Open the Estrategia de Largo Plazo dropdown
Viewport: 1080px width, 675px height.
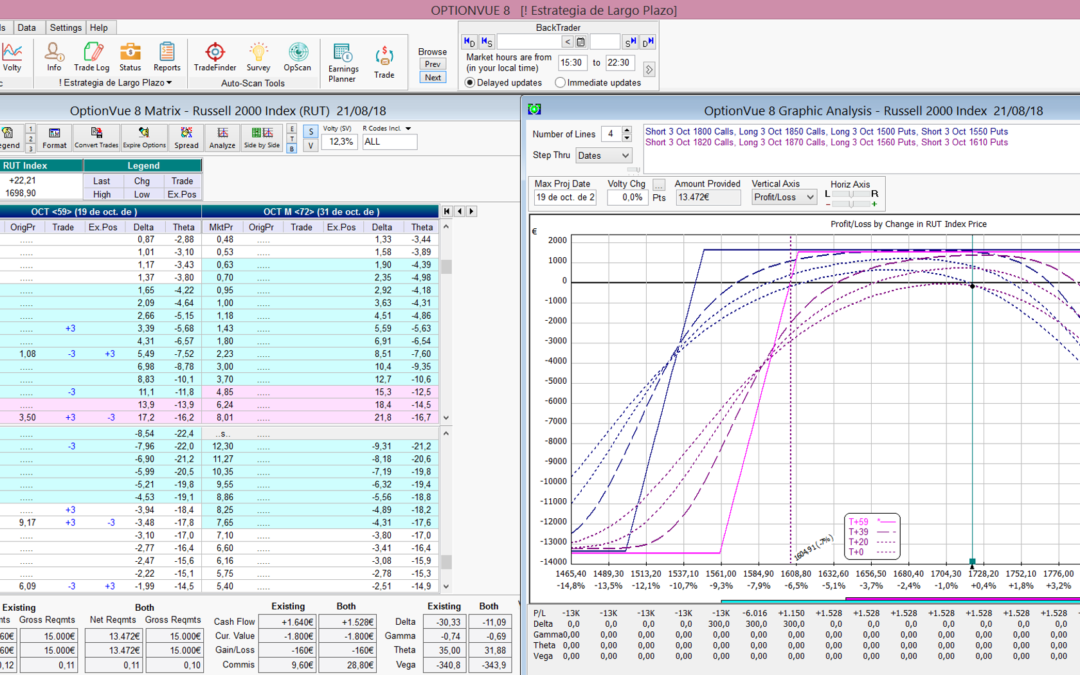tap(116, 83)
